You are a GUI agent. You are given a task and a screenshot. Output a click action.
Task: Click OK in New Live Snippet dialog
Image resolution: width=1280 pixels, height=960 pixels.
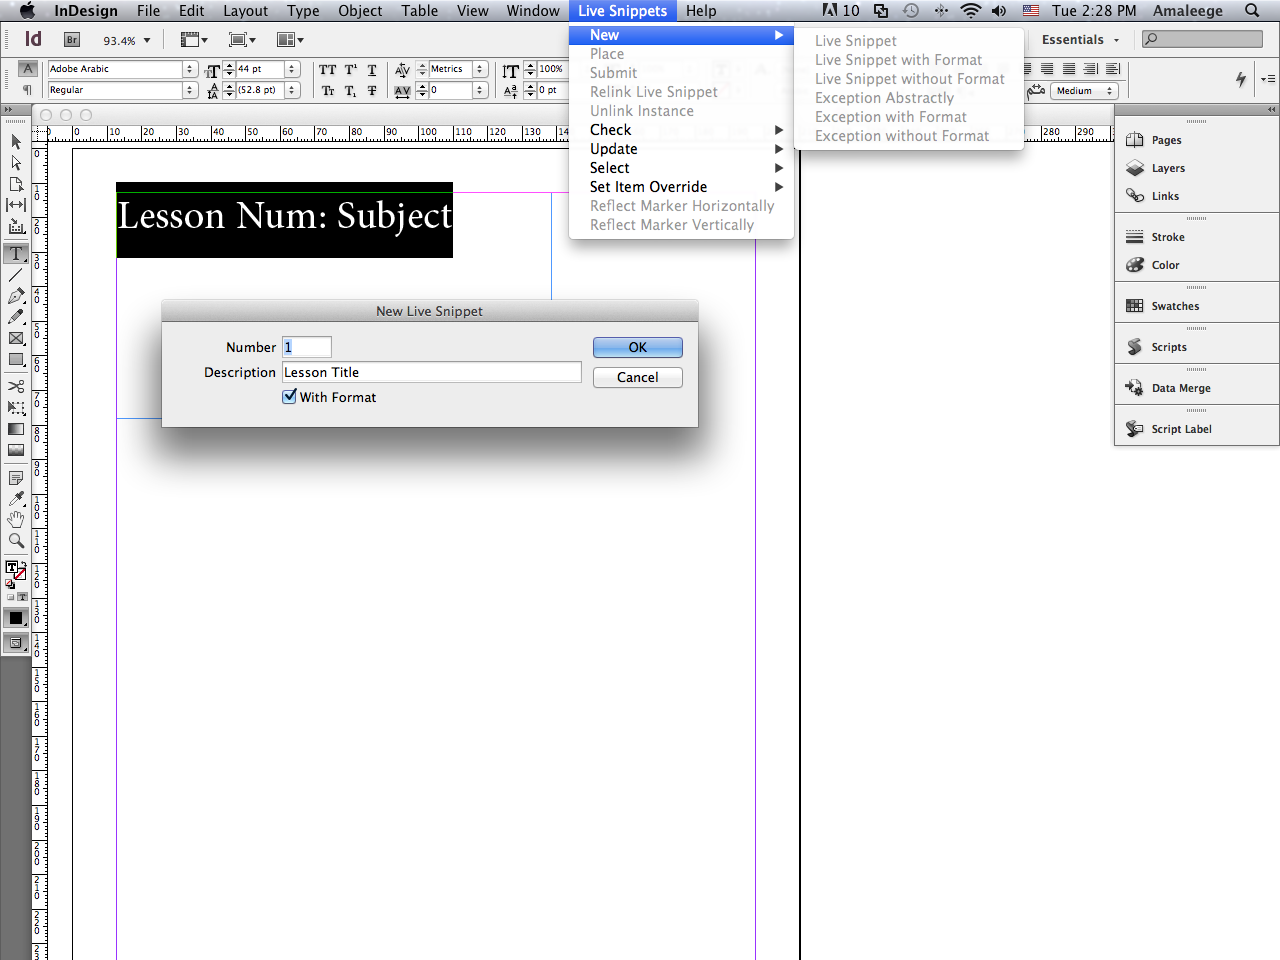(x=638, y=347)
